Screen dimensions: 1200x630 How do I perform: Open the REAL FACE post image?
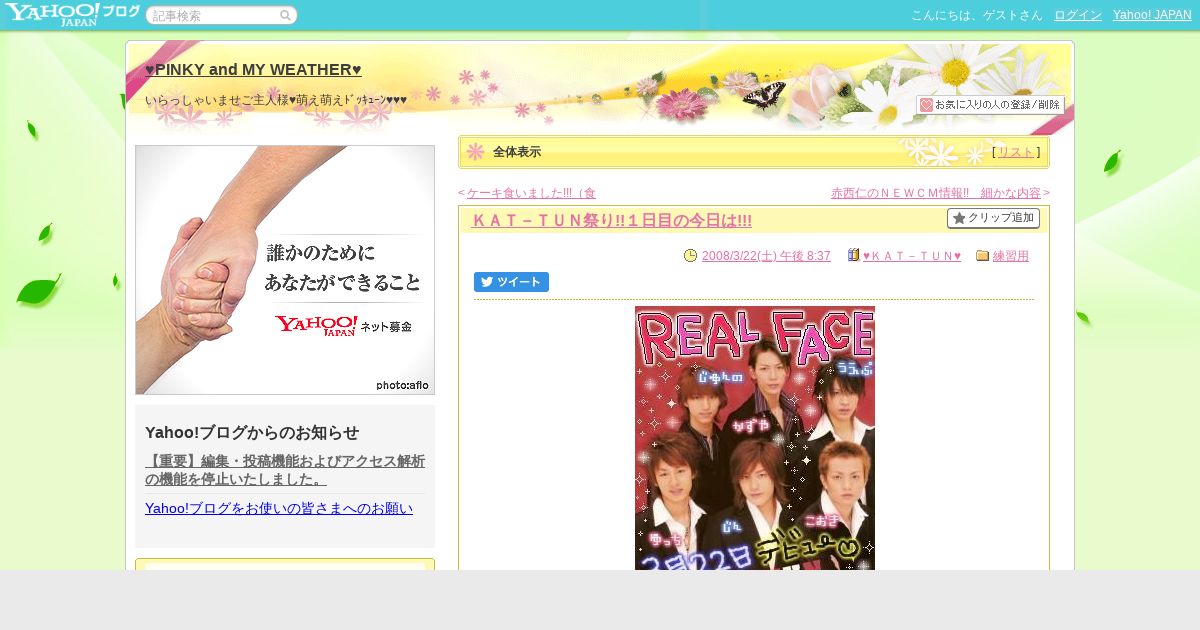pos(755,438)
